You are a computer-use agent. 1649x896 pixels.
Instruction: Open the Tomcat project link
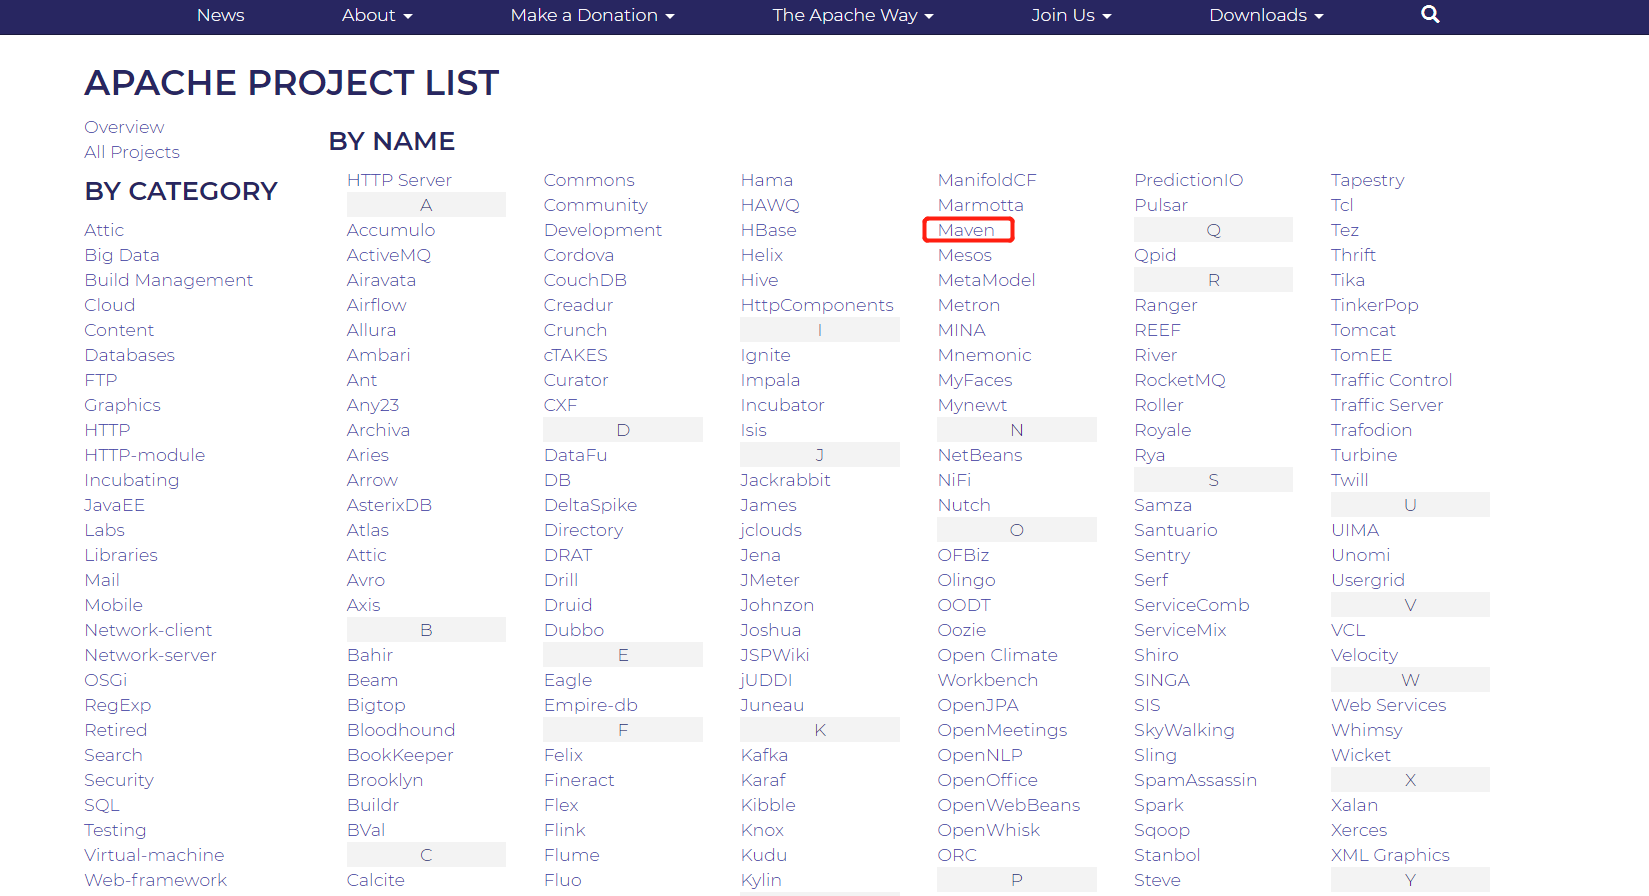click(x=1364, y=330)
